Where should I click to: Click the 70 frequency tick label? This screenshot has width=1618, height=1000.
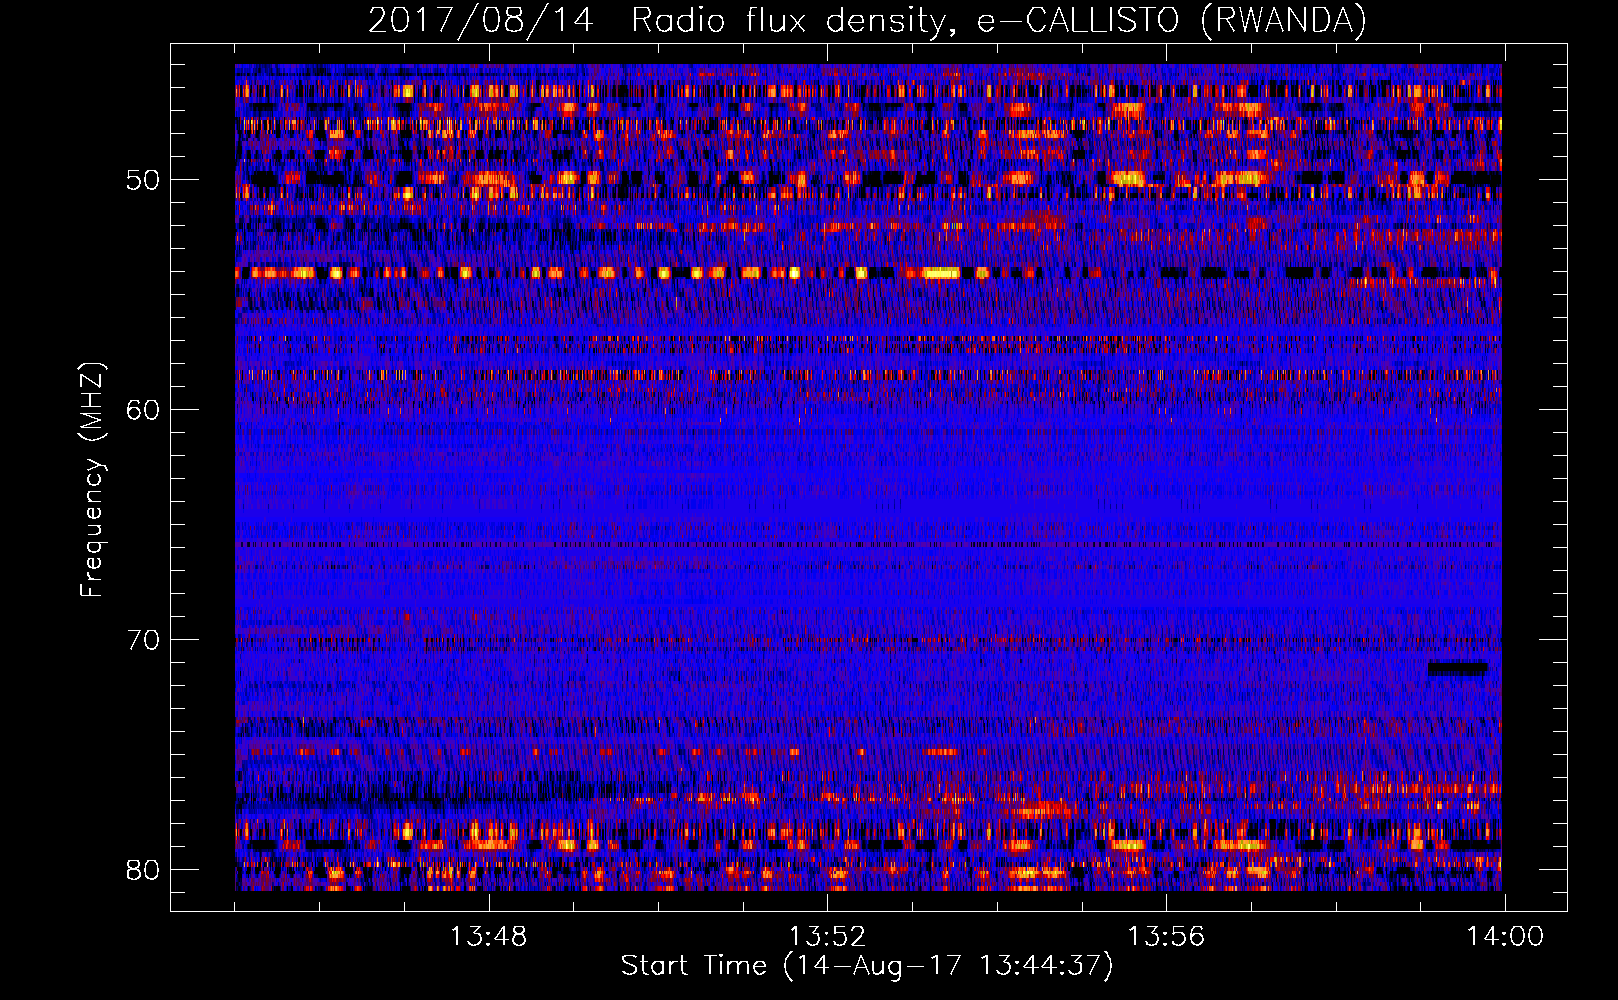click(x=143, y=640)
